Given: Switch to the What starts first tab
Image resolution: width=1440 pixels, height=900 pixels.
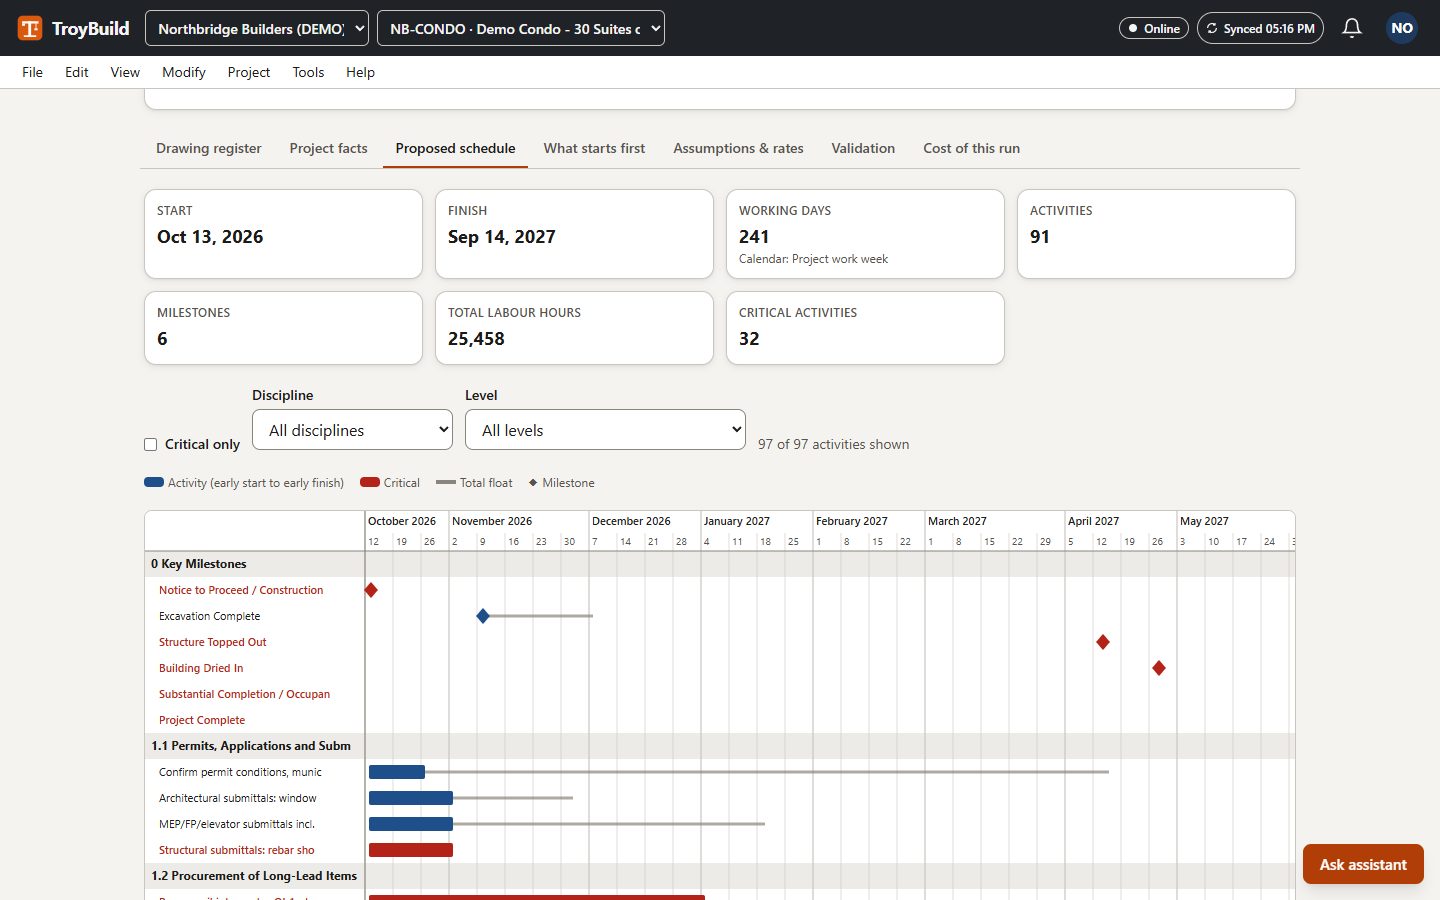Looking at the screenshot, I should click(x=594, y=148).
